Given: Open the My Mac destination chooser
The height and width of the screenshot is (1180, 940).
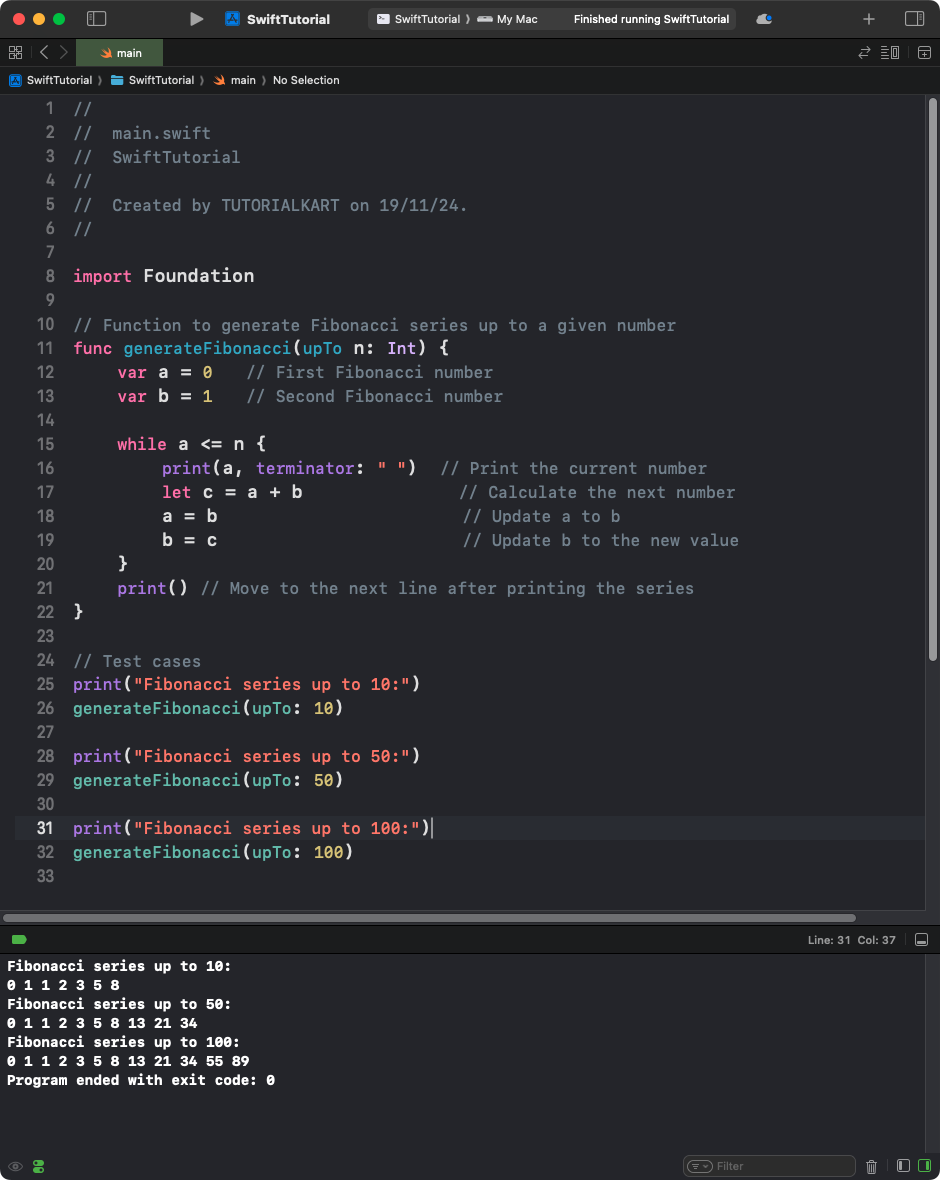Looking at the screenshot, I should (510, 18).
